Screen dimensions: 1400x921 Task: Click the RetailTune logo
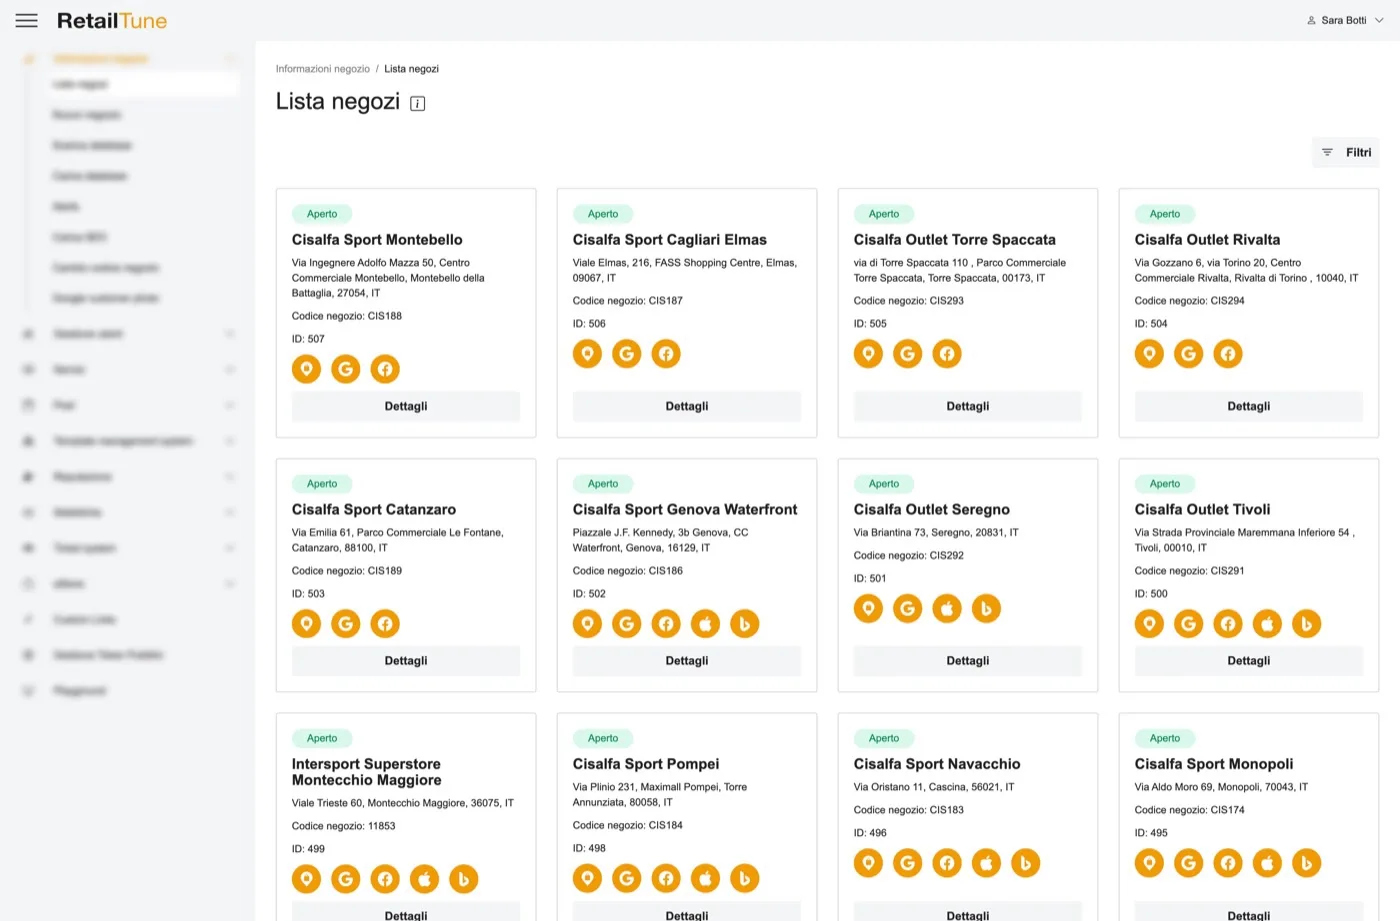pos(112,20)
